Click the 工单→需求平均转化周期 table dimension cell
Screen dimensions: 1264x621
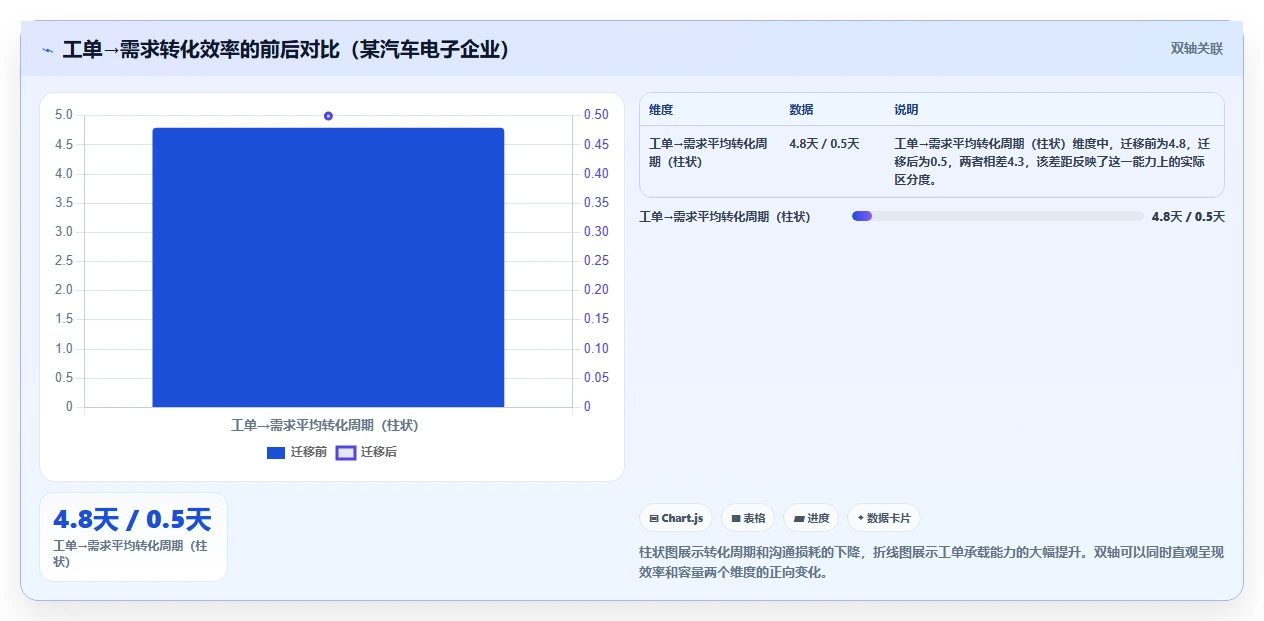point(708,153)
